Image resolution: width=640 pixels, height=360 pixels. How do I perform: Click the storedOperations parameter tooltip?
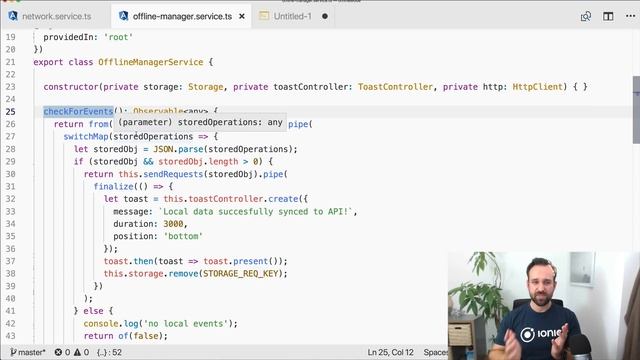coord(200,122)
